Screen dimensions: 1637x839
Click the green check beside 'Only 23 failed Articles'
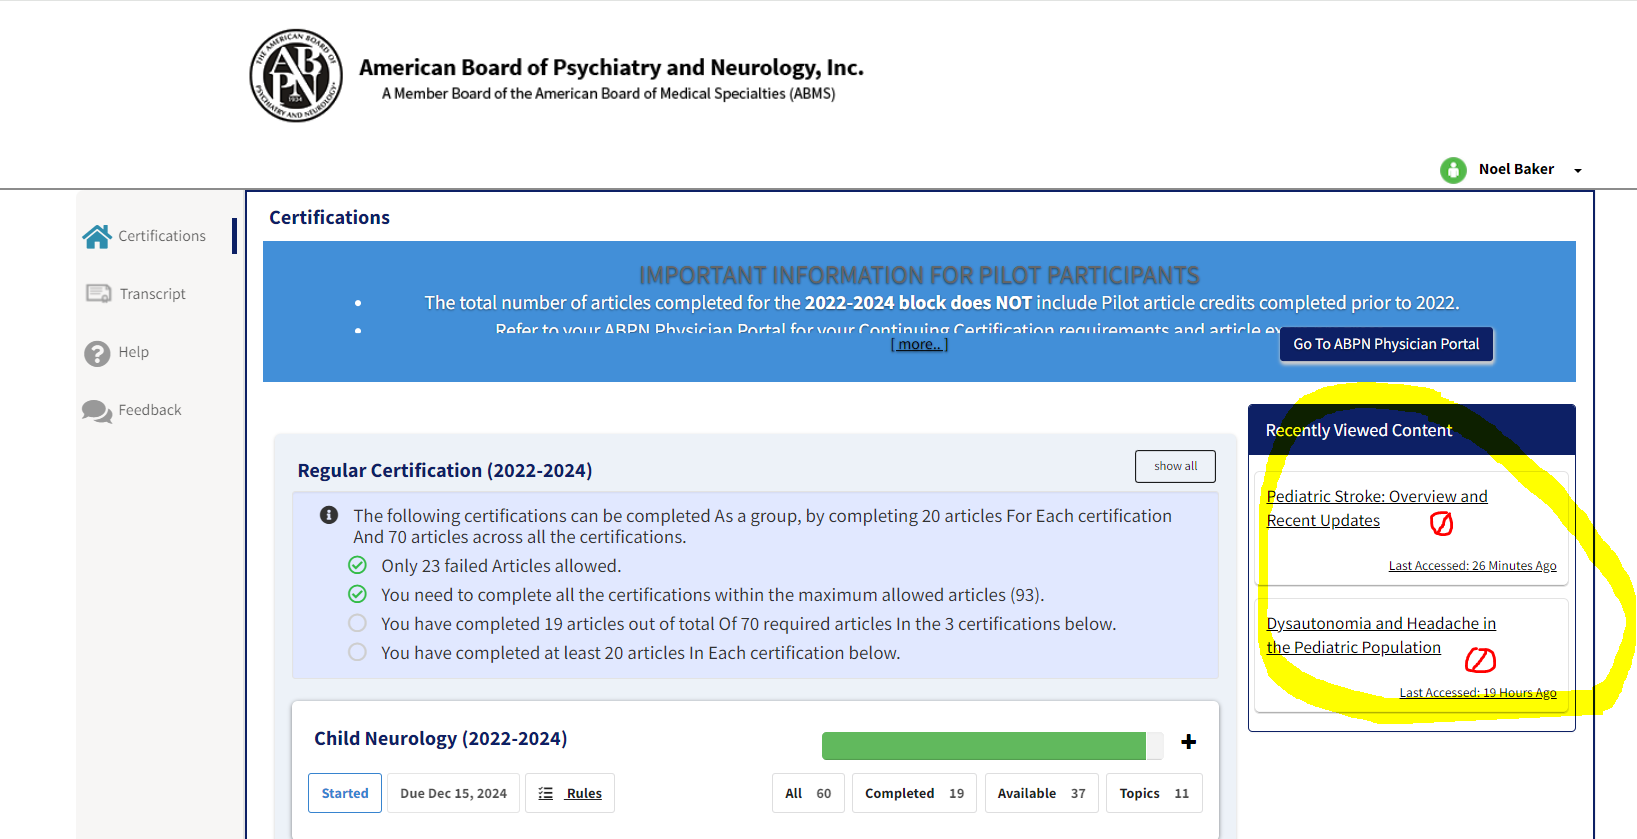(357, 565)
